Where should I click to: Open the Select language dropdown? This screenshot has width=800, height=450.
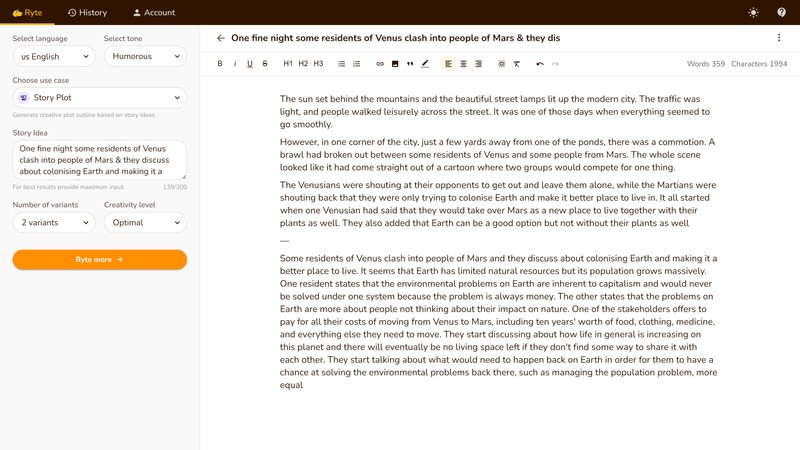point(53,57)
